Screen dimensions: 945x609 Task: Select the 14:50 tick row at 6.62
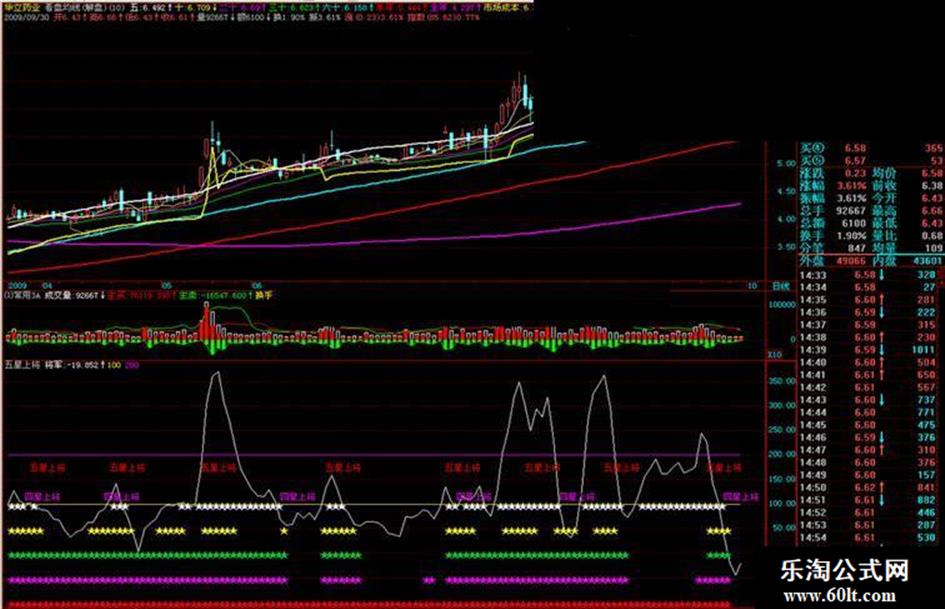tap(868, 487)
